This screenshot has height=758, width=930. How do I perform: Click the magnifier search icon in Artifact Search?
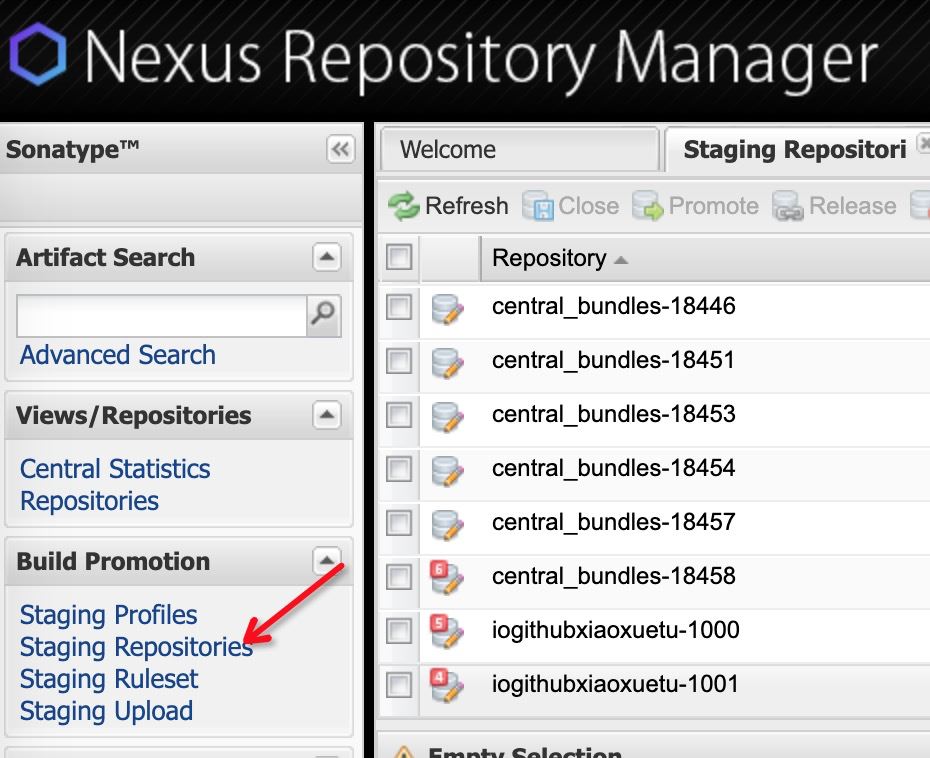click(x=323, y=316)
